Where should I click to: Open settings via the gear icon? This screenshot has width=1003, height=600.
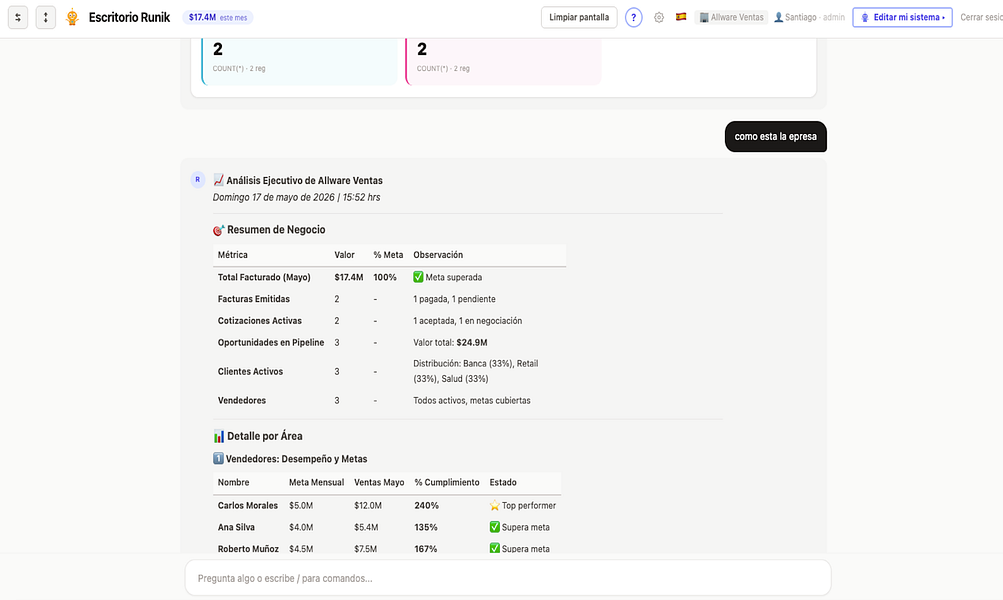point(659,17)
